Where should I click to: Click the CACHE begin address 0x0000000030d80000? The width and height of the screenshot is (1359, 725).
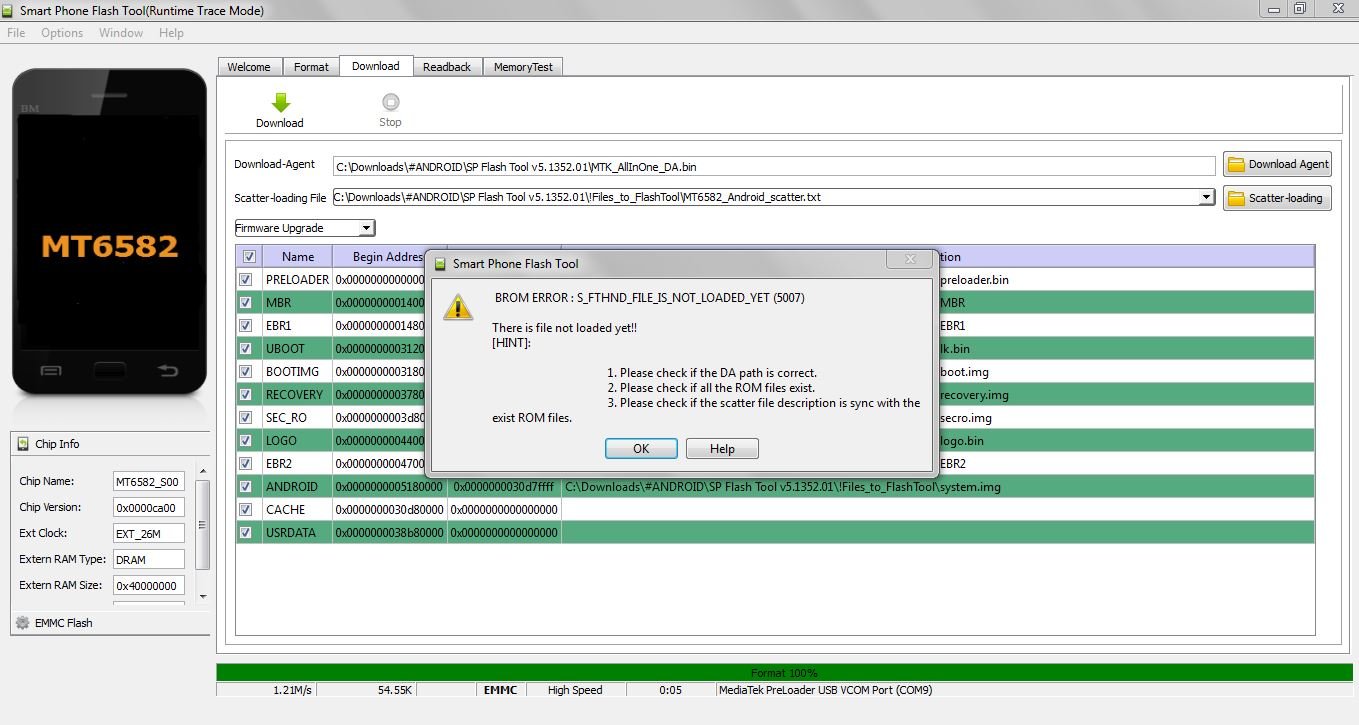coord(389,510)
